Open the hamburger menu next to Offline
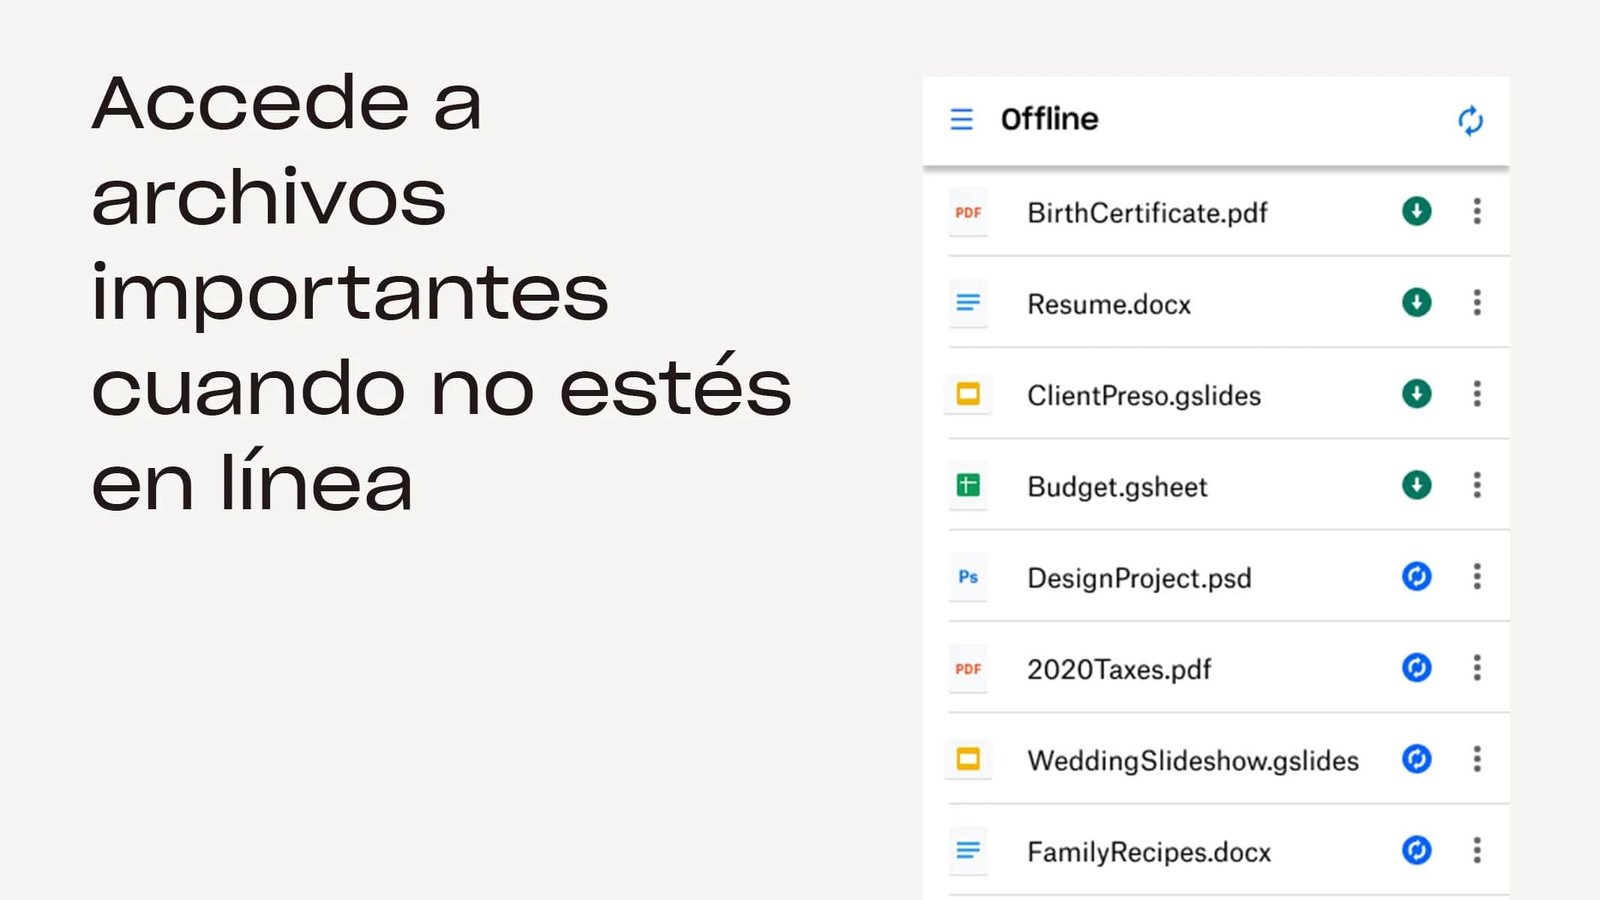This screenshot has height=900, width=1600. pos(961,120)
